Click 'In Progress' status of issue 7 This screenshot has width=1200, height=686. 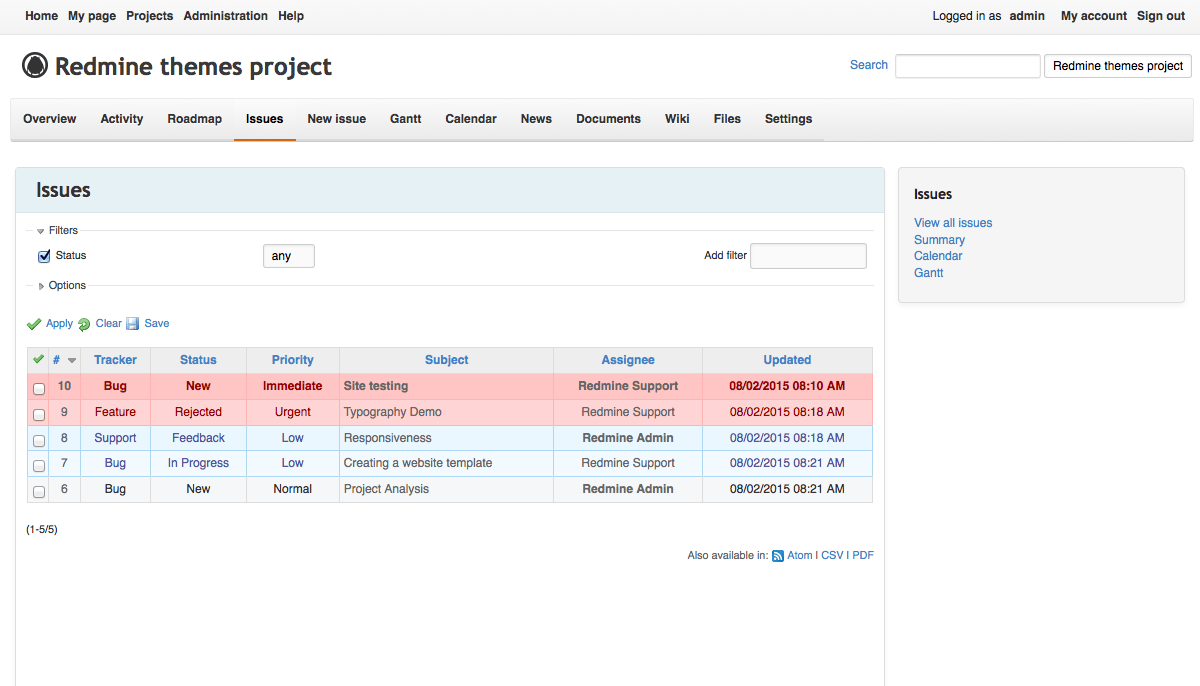coord(198,463)
